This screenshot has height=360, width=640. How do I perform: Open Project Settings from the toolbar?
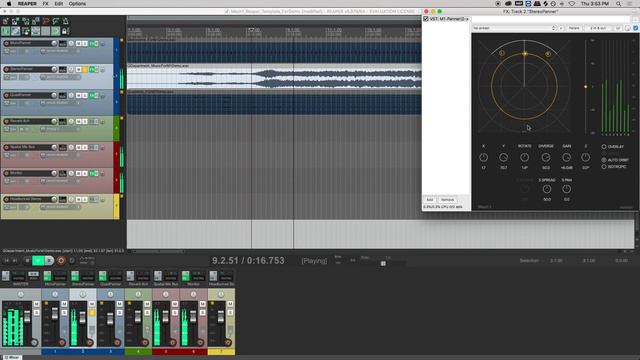pyautogui.click(x=36, y=21)
